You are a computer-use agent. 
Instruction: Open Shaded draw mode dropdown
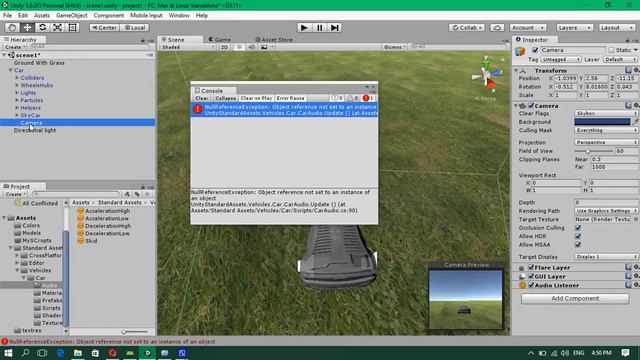[188, 47]
